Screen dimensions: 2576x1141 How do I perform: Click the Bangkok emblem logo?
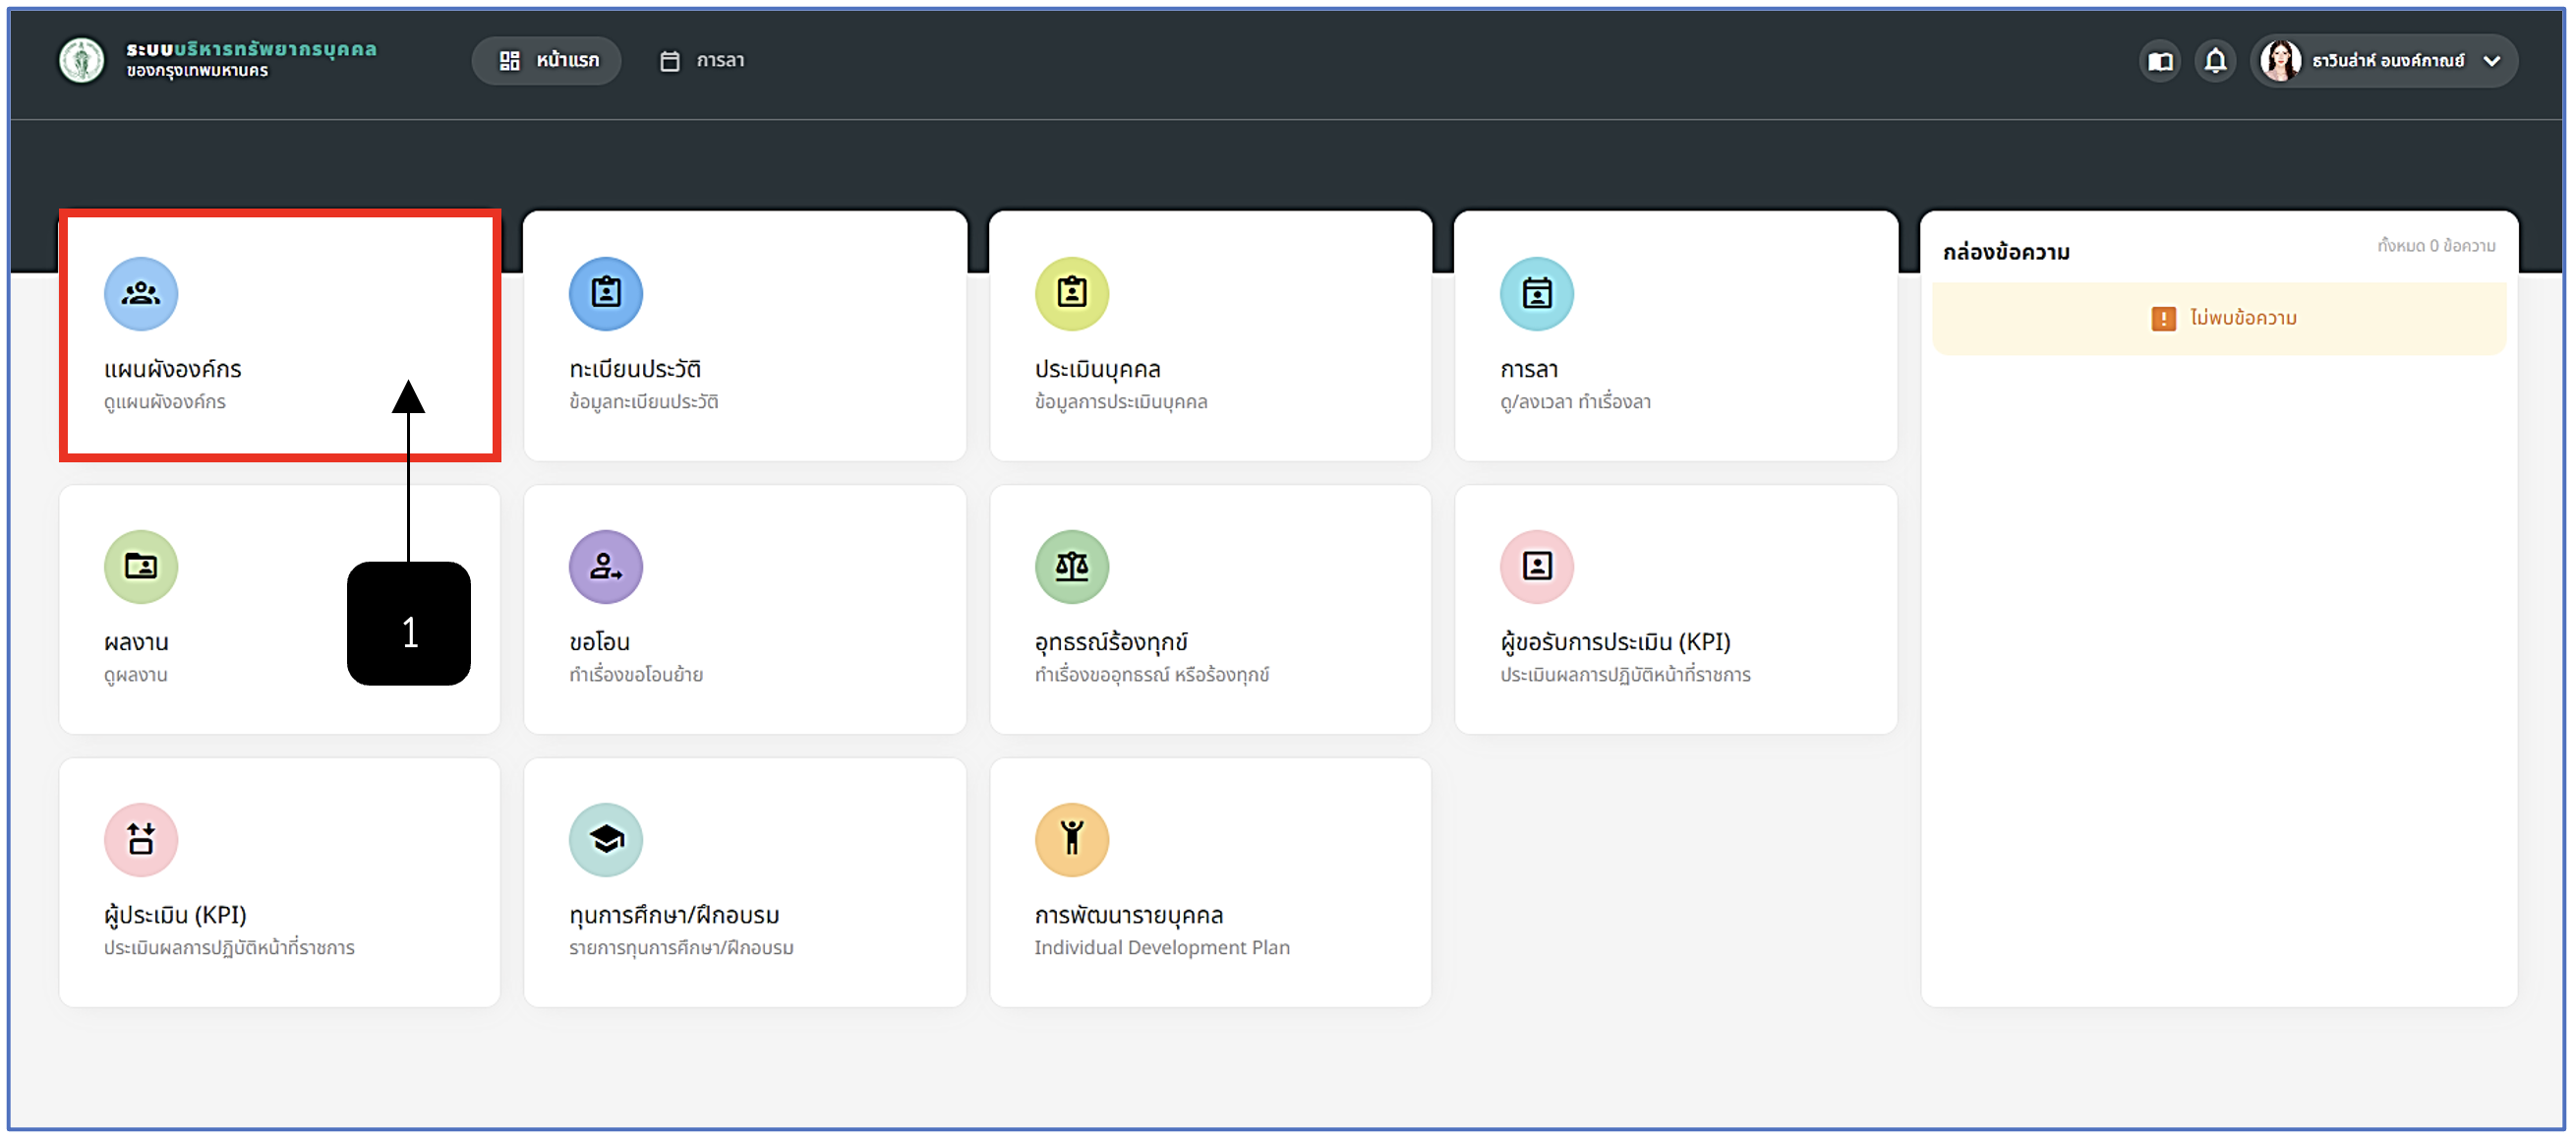point(82,60)
